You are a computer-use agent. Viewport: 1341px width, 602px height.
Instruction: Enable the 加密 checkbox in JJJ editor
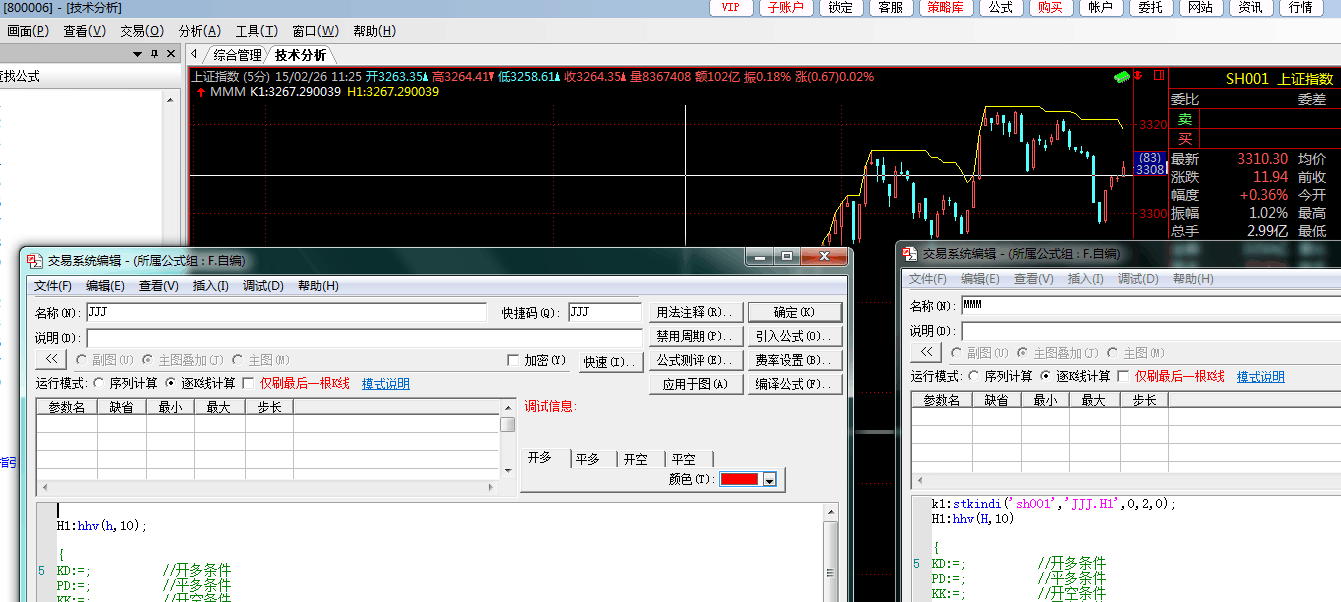point(514,361)
